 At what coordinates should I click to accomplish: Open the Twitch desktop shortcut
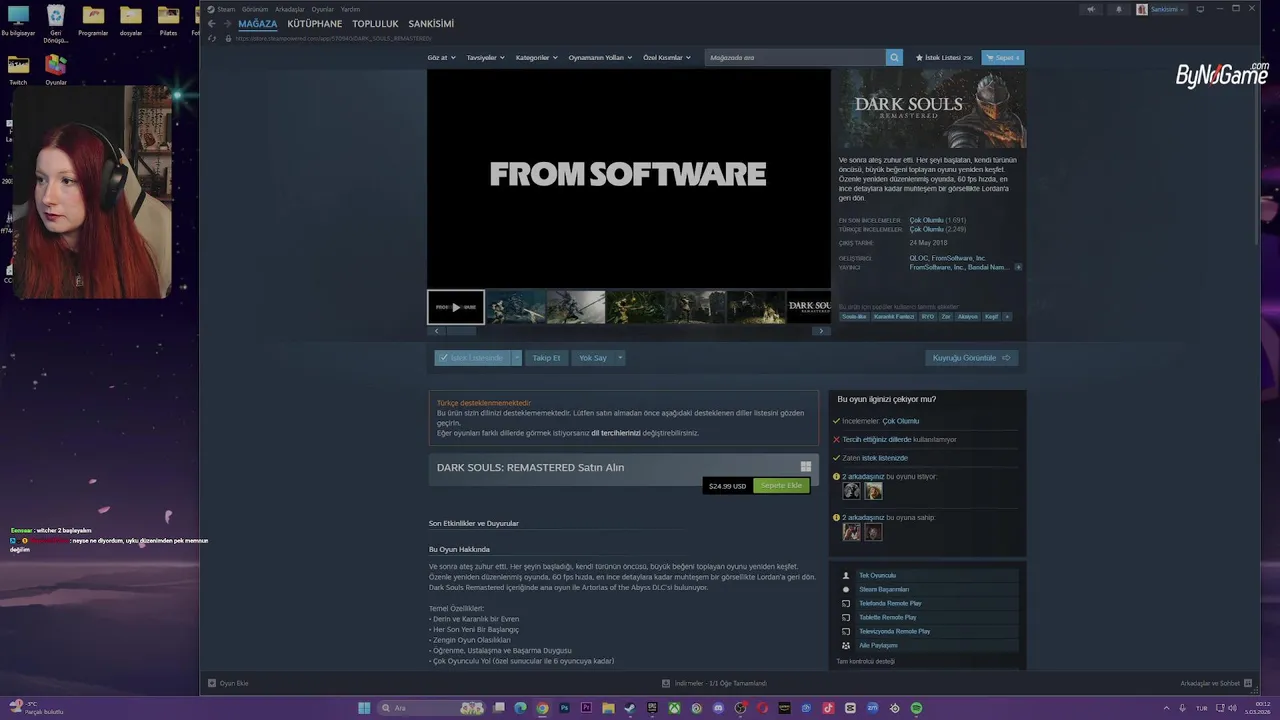point(18,70)
